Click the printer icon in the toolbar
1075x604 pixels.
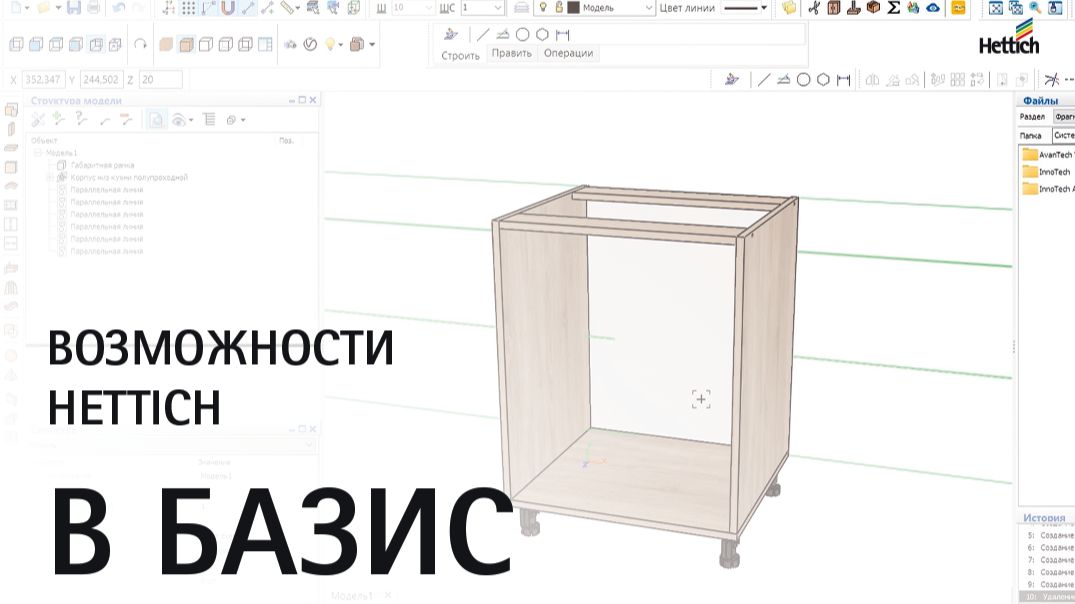point(94,8)
